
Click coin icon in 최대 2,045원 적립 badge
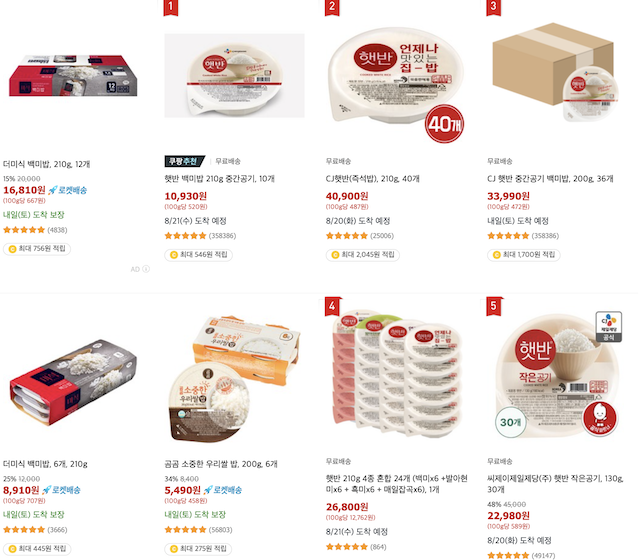335,255
